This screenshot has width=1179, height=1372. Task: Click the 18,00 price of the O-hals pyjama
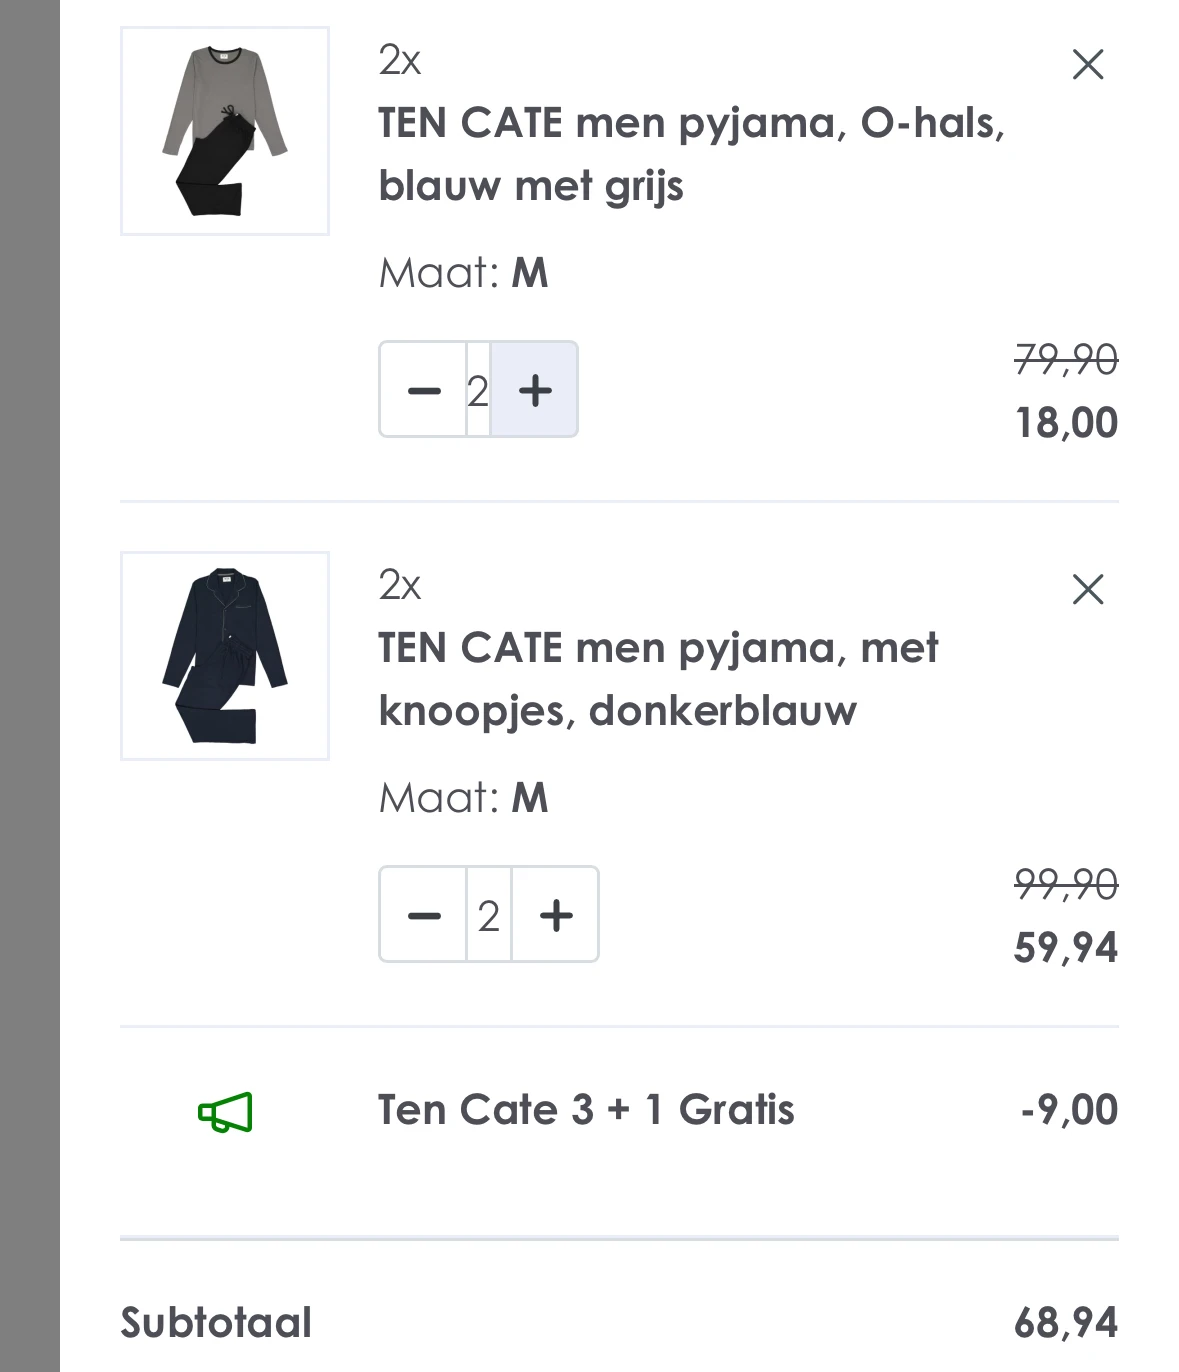(x=1066, y=422)
